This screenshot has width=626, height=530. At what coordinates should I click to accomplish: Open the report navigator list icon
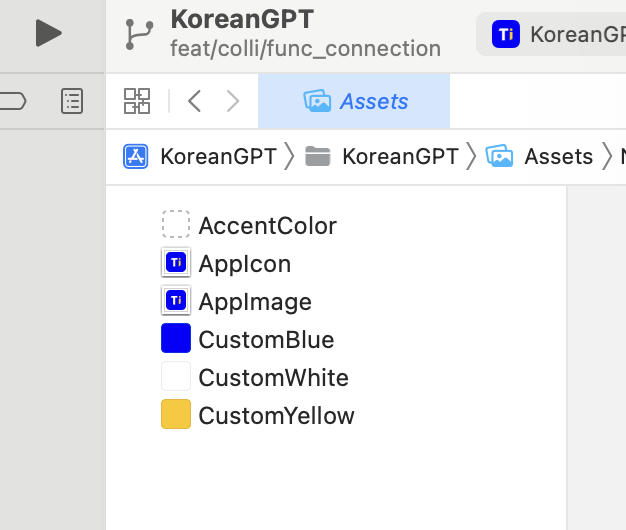[x=72, y=101]
